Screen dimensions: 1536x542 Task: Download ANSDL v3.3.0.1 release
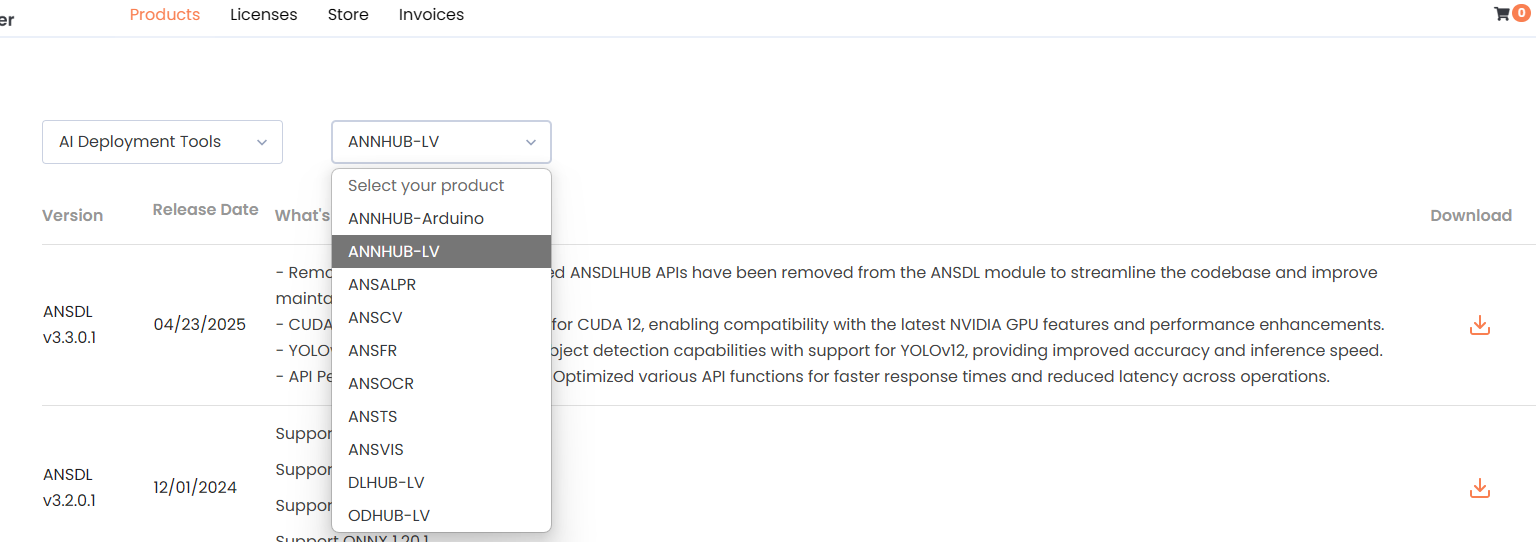click(1480, 325)
